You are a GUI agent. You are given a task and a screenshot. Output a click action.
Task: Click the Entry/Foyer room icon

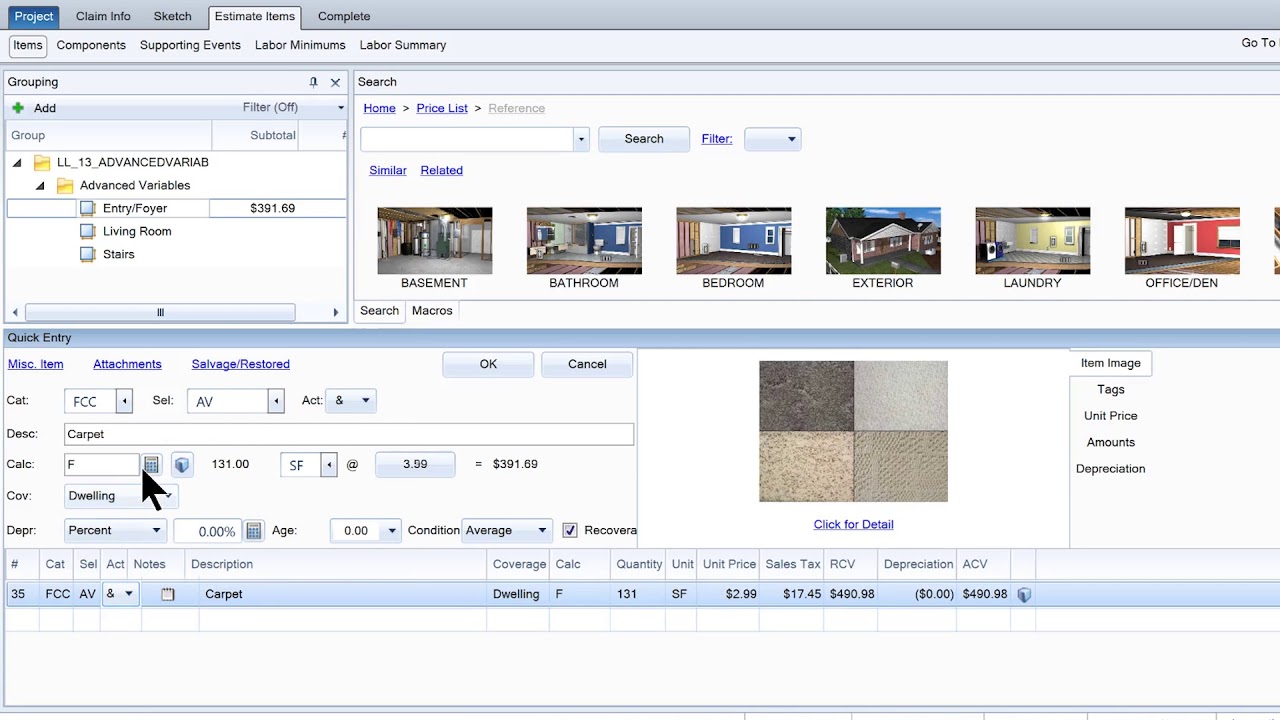87,208
